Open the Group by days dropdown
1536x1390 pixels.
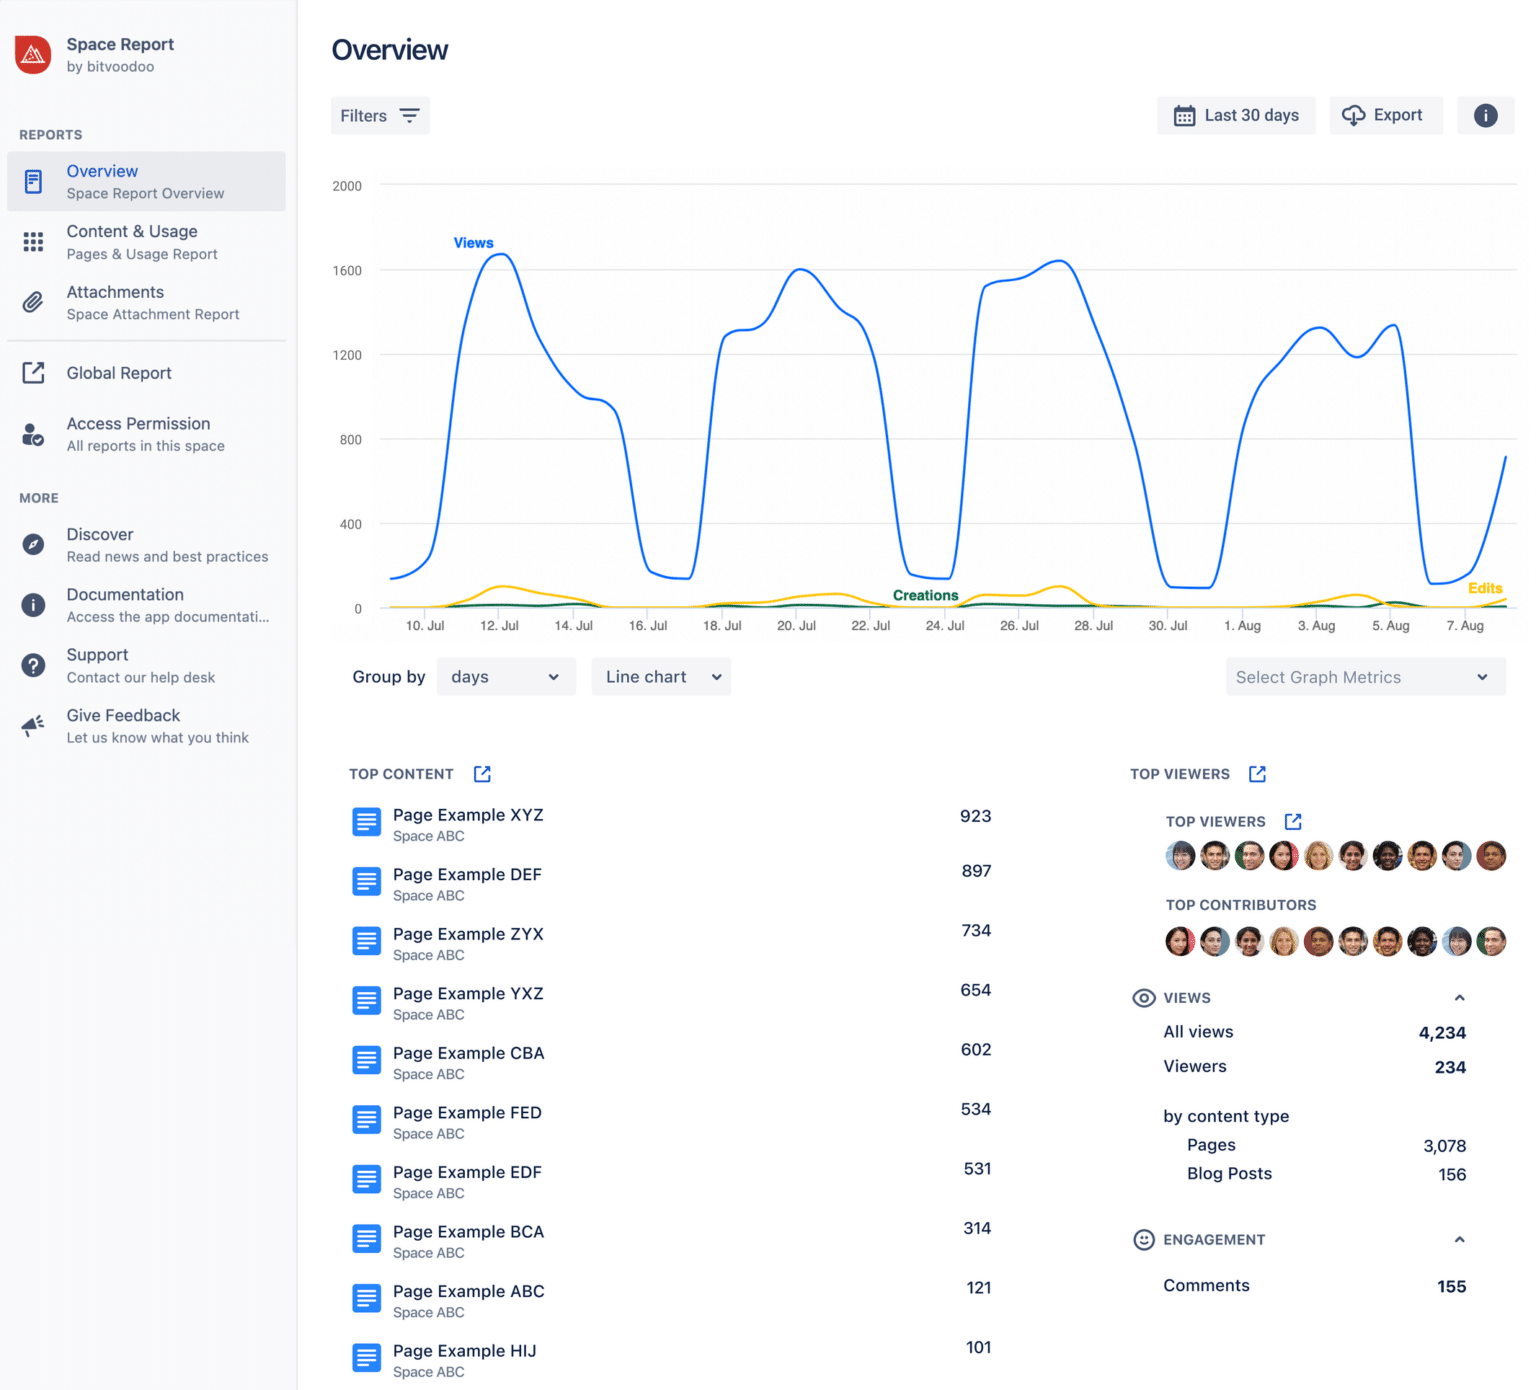tap(506, 676)
